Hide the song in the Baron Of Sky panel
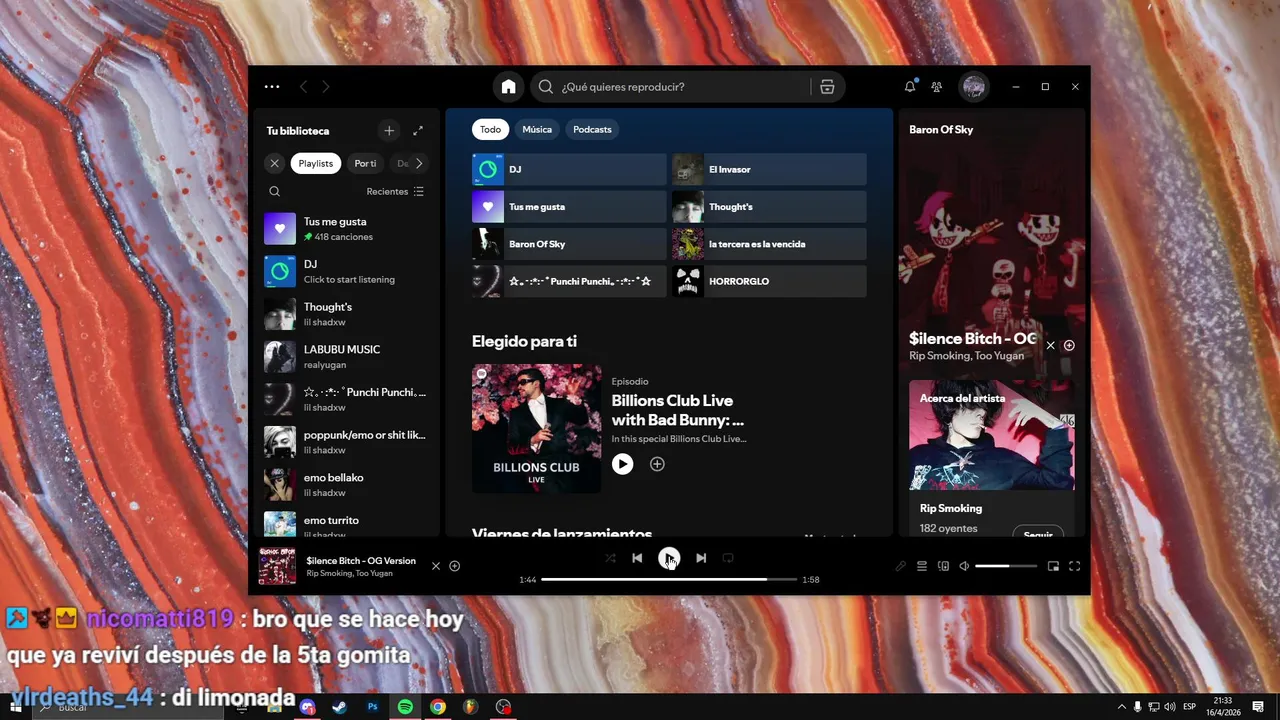The image size is (1280, 720). (1050, 345)
